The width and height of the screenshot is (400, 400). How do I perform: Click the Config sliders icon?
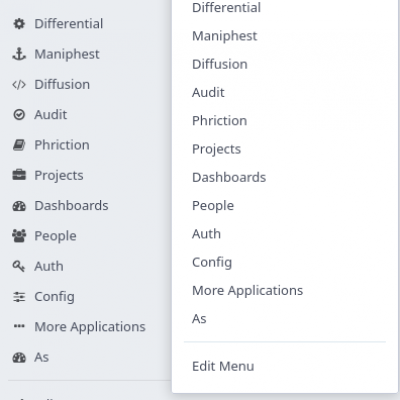click(x=19, y=297)
